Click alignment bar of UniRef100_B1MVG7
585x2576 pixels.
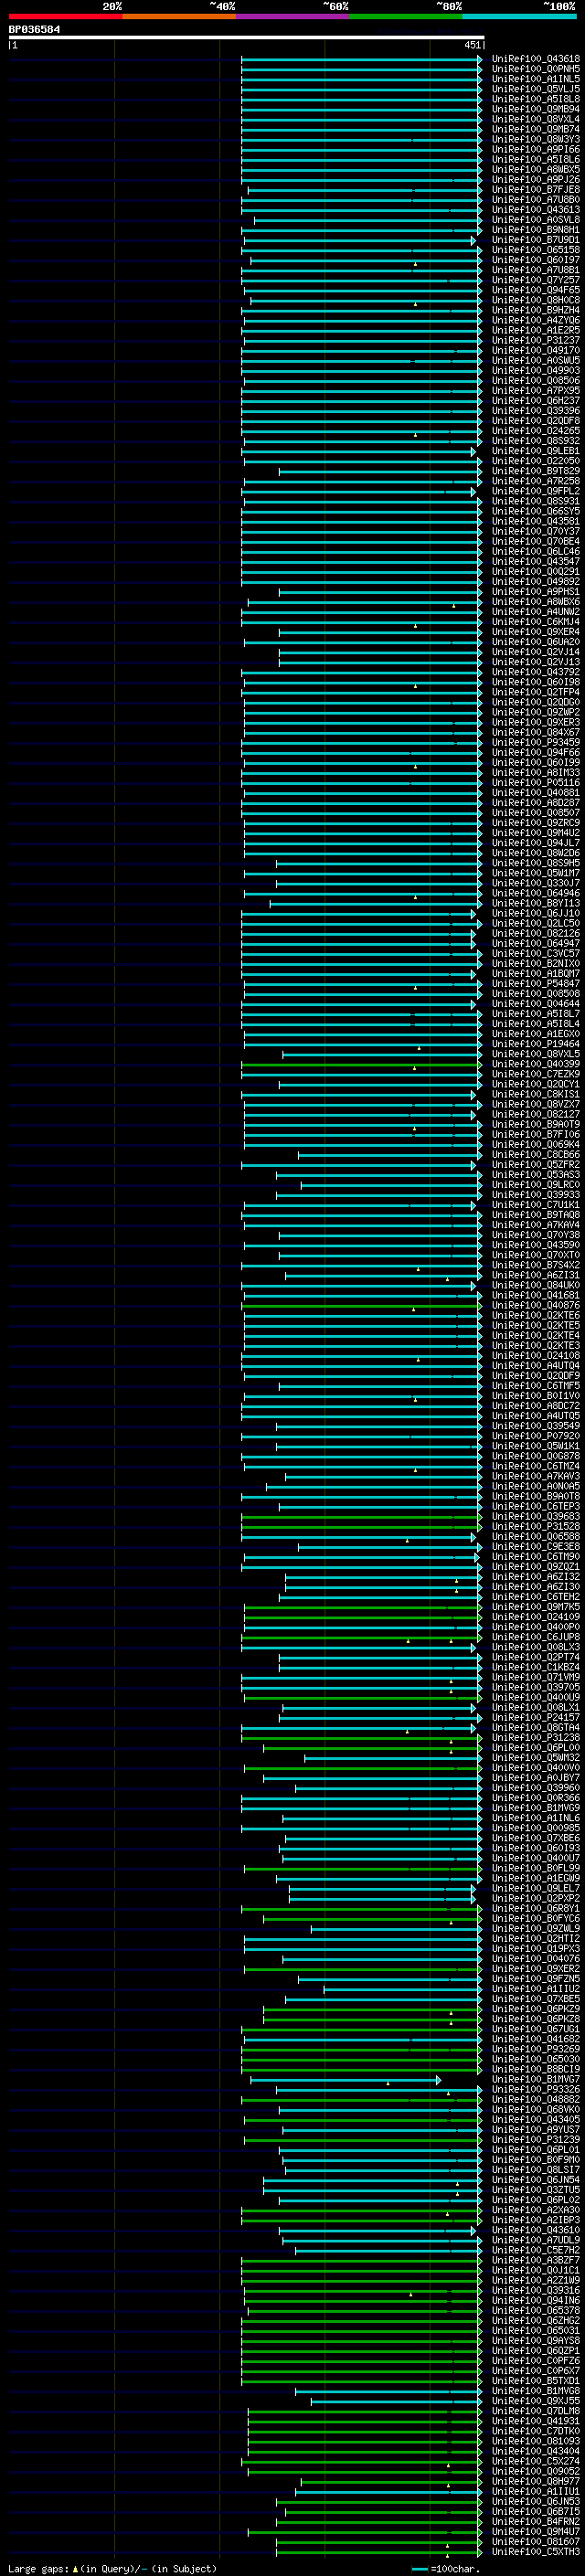(x=345, y=2079)
